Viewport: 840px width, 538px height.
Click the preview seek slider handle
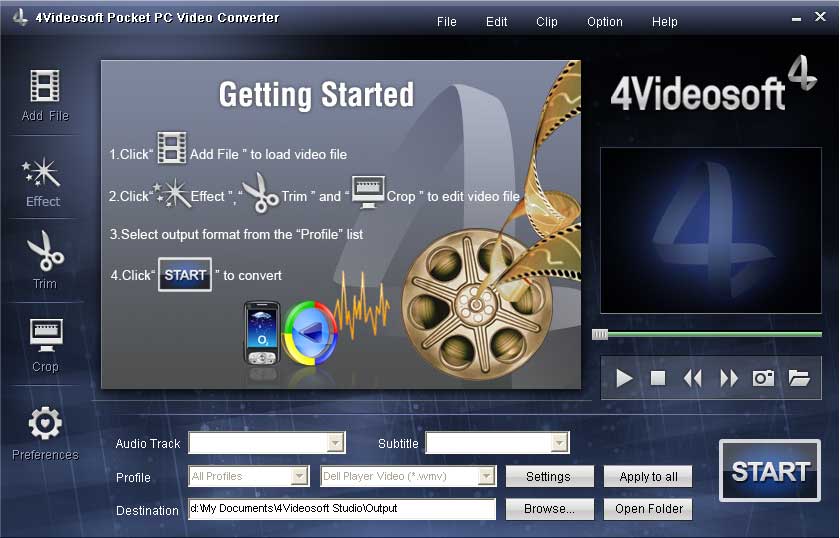[x=600, y=334]
